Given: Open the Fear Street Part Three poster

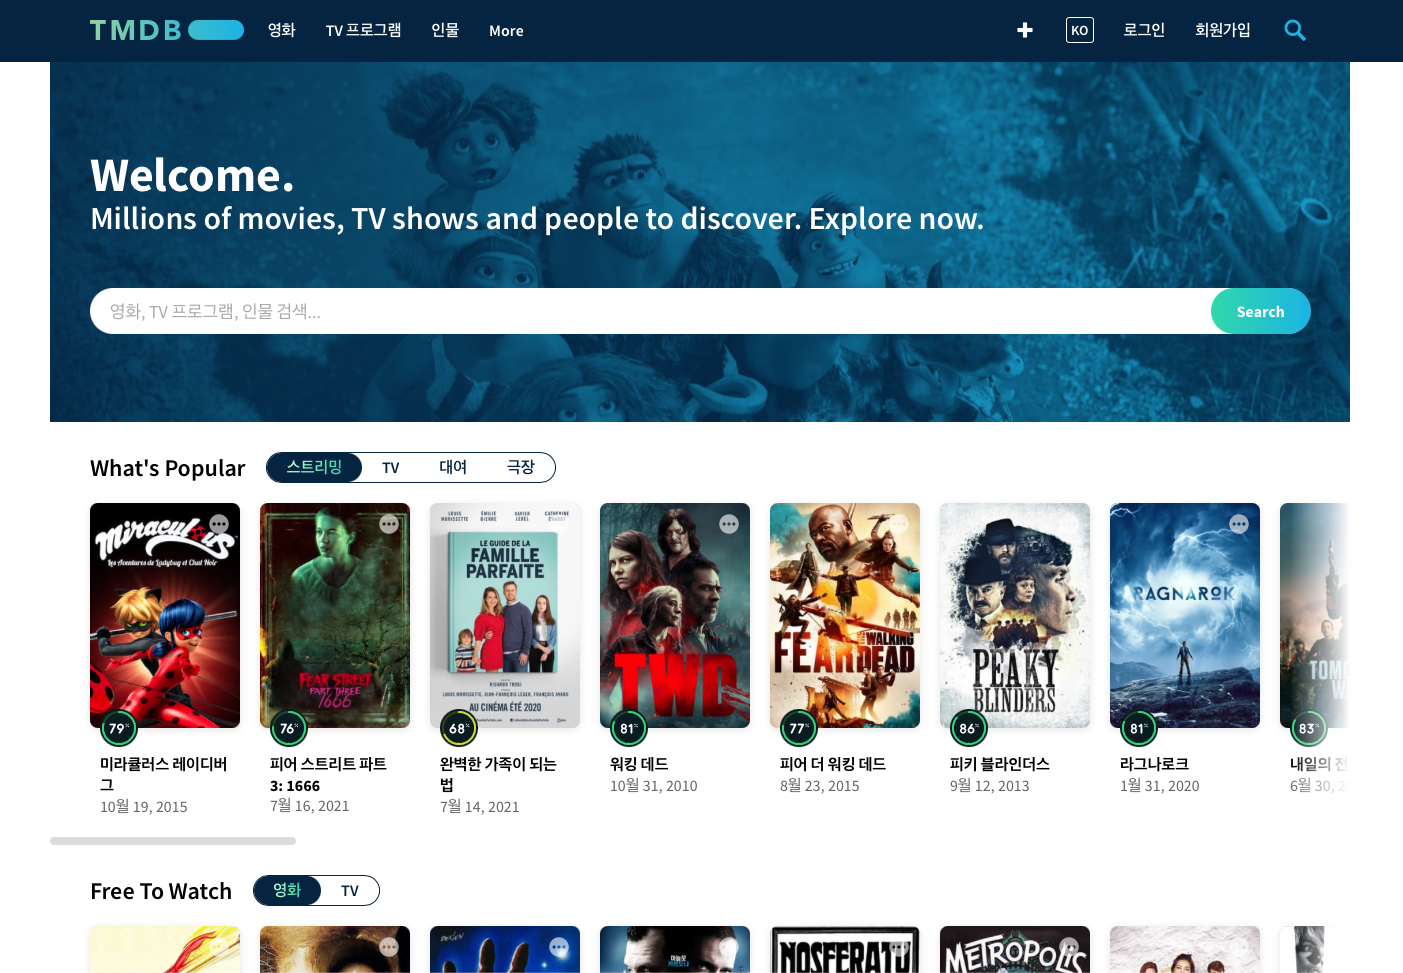Looking at the screenshot, I should [335, 615].
